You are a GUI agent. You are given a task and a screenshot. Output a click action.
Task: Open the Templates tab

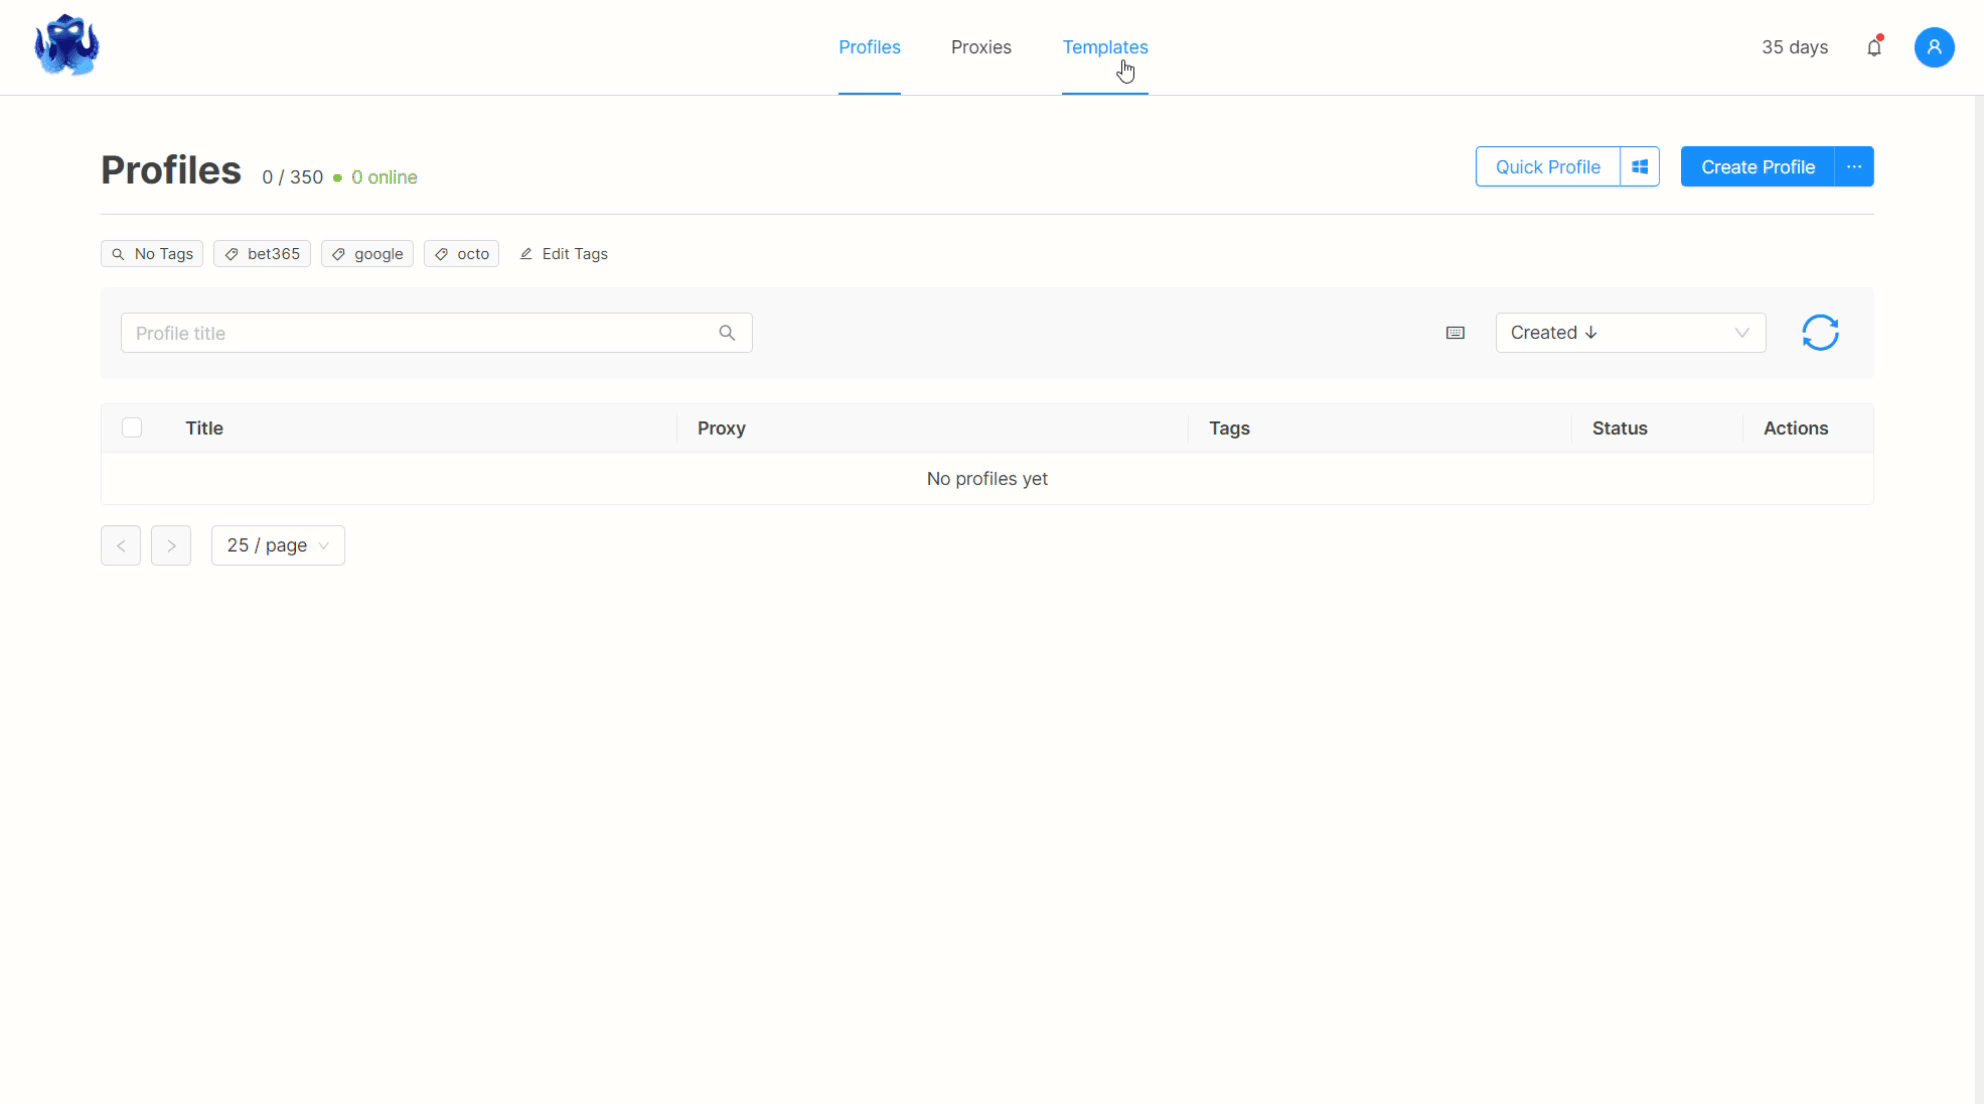point(1105,47)
